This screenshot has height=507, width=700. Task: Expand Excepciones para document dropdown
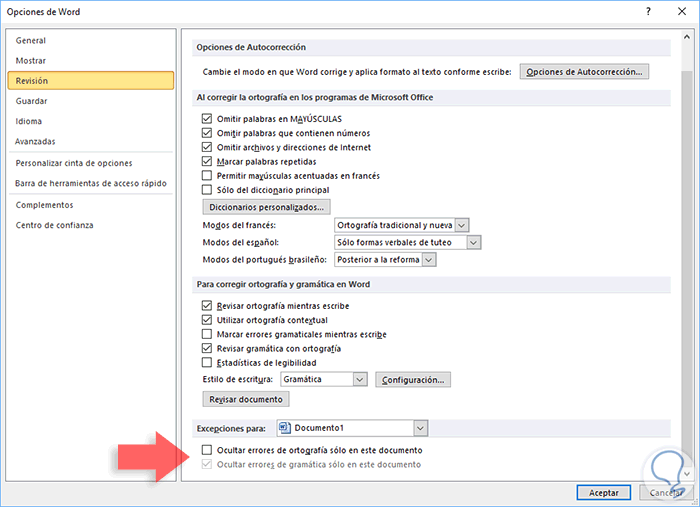(420, 428)
